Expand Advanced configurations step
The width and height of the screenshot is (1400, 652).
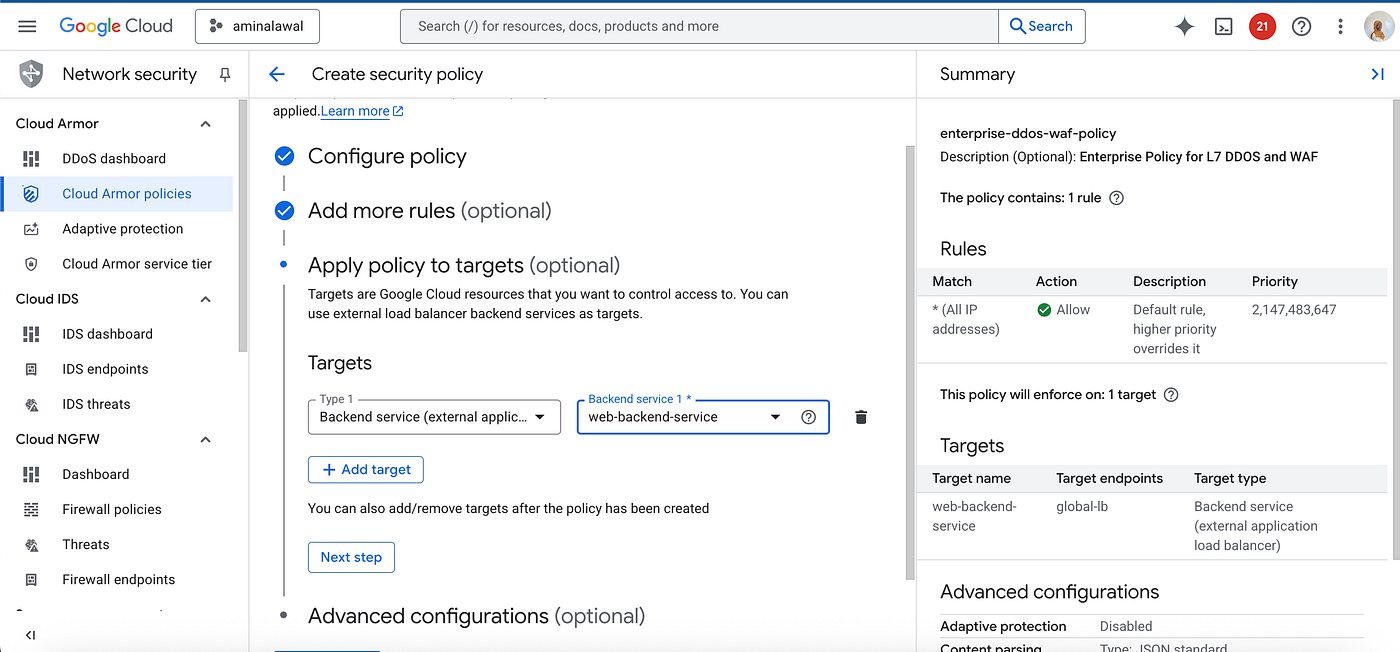tap(476, 616)
